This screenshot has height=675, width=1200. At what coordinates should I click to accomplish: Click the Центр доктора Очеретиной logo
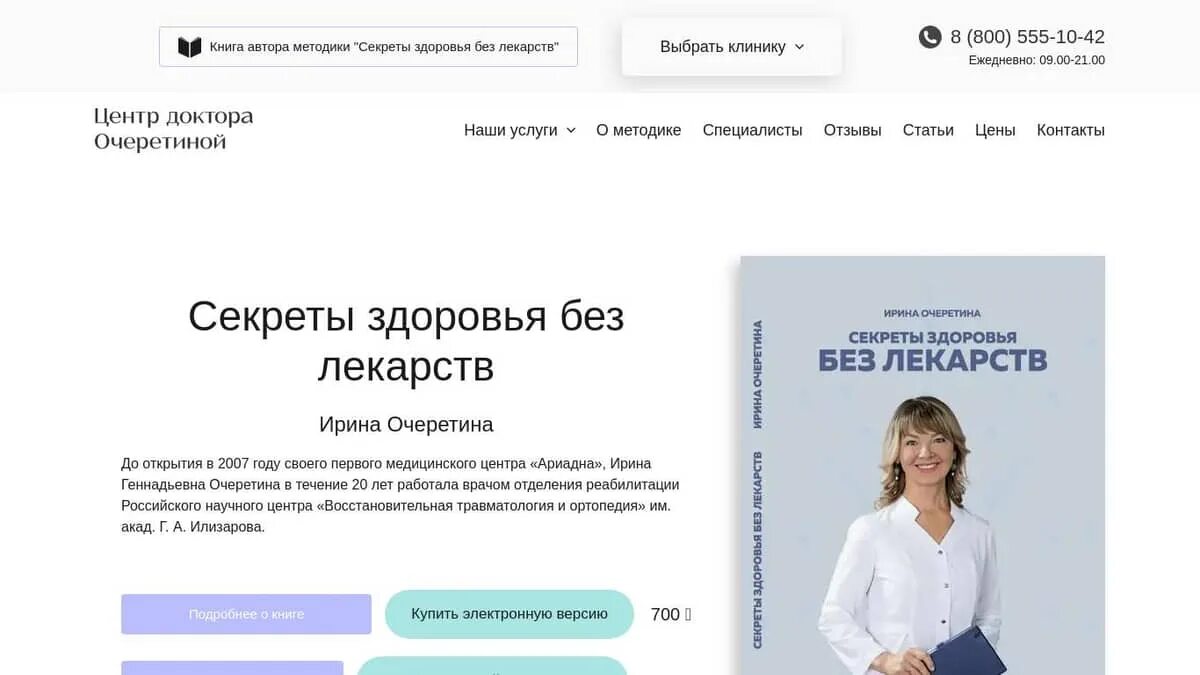[x=174, y=129]
